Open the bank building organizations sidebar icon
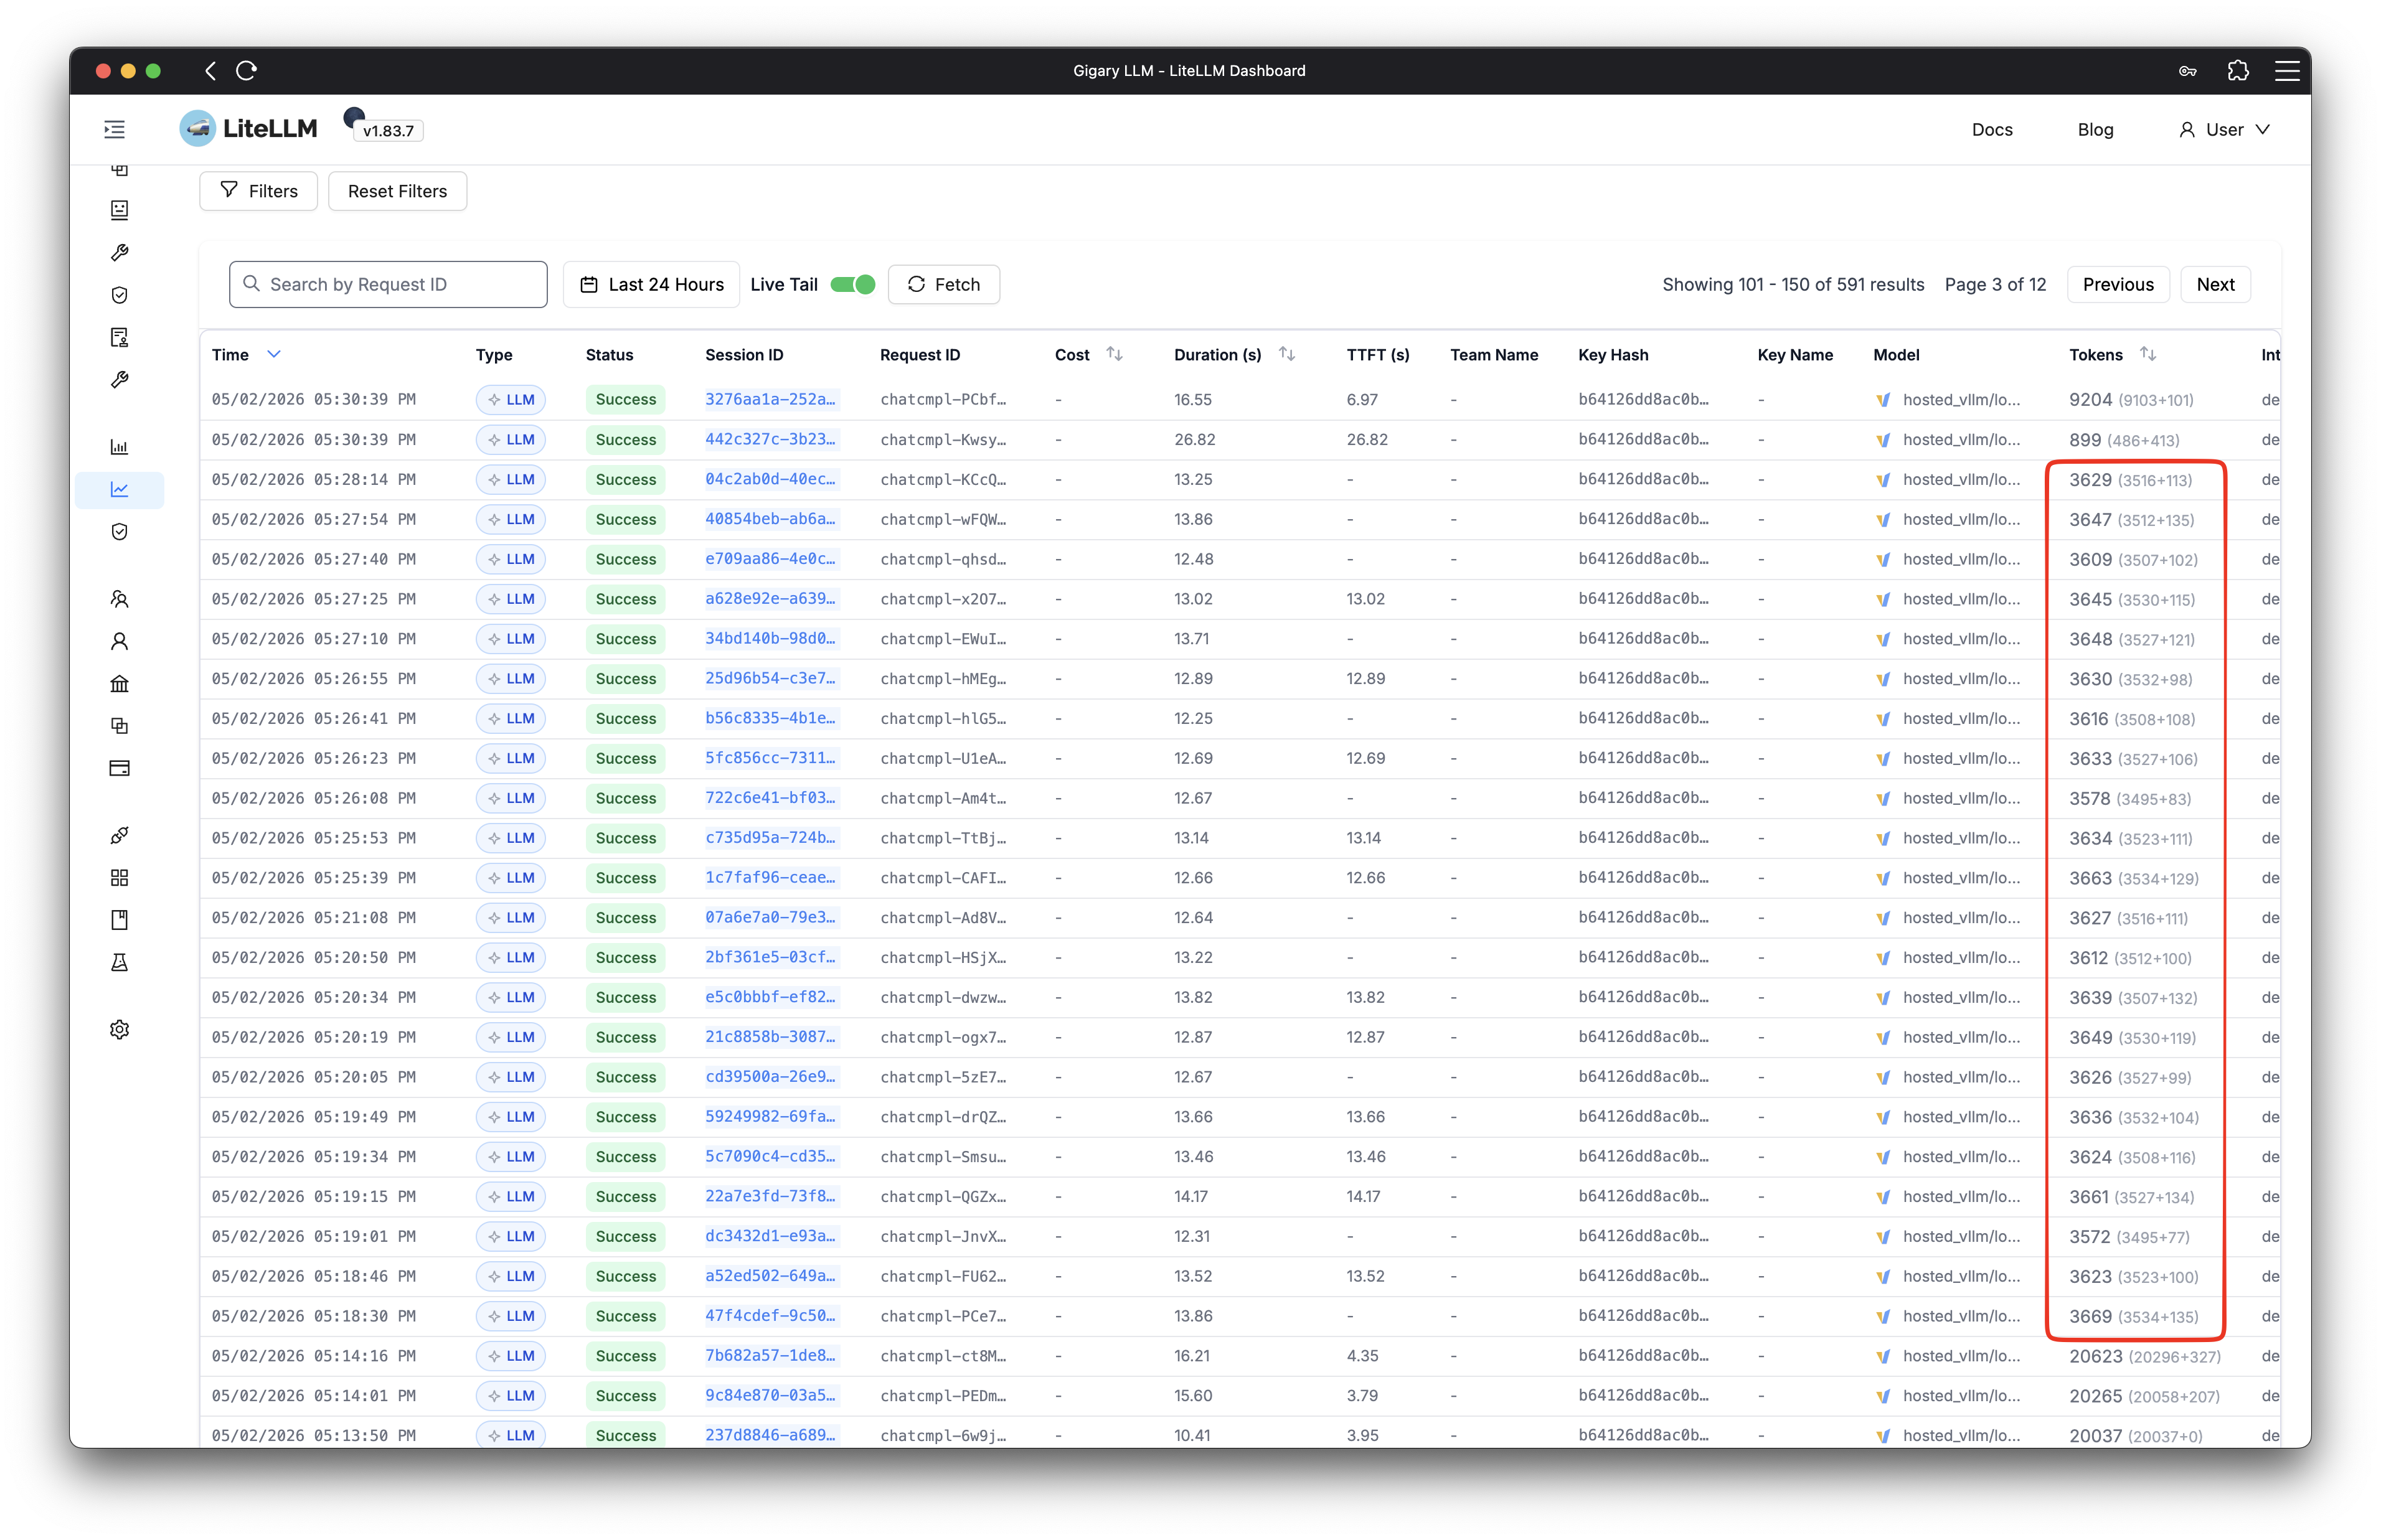The height and width of the screenshot is (1540, 2381). tap(119, 684)
